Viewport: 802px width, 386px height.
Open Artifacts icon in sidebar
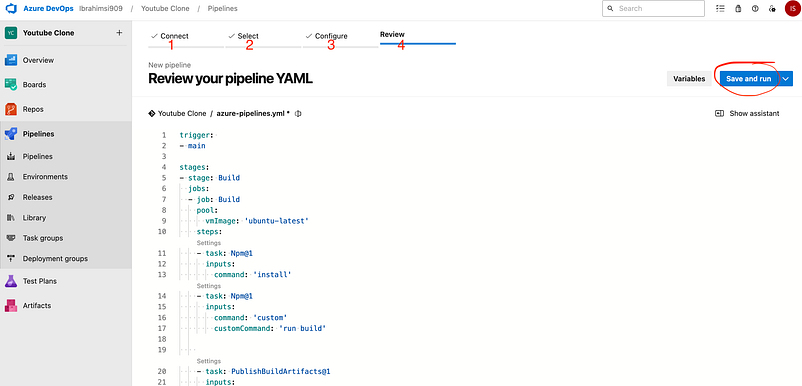[x=11, y=306]
